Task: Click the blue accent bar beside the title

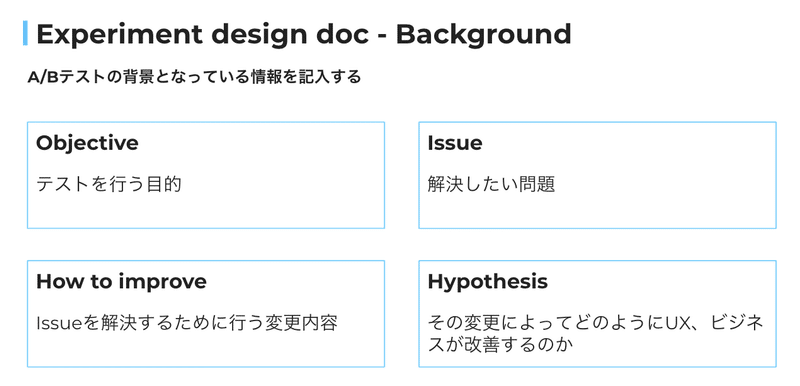Action: pyautogui.click(x=25, y=33)
